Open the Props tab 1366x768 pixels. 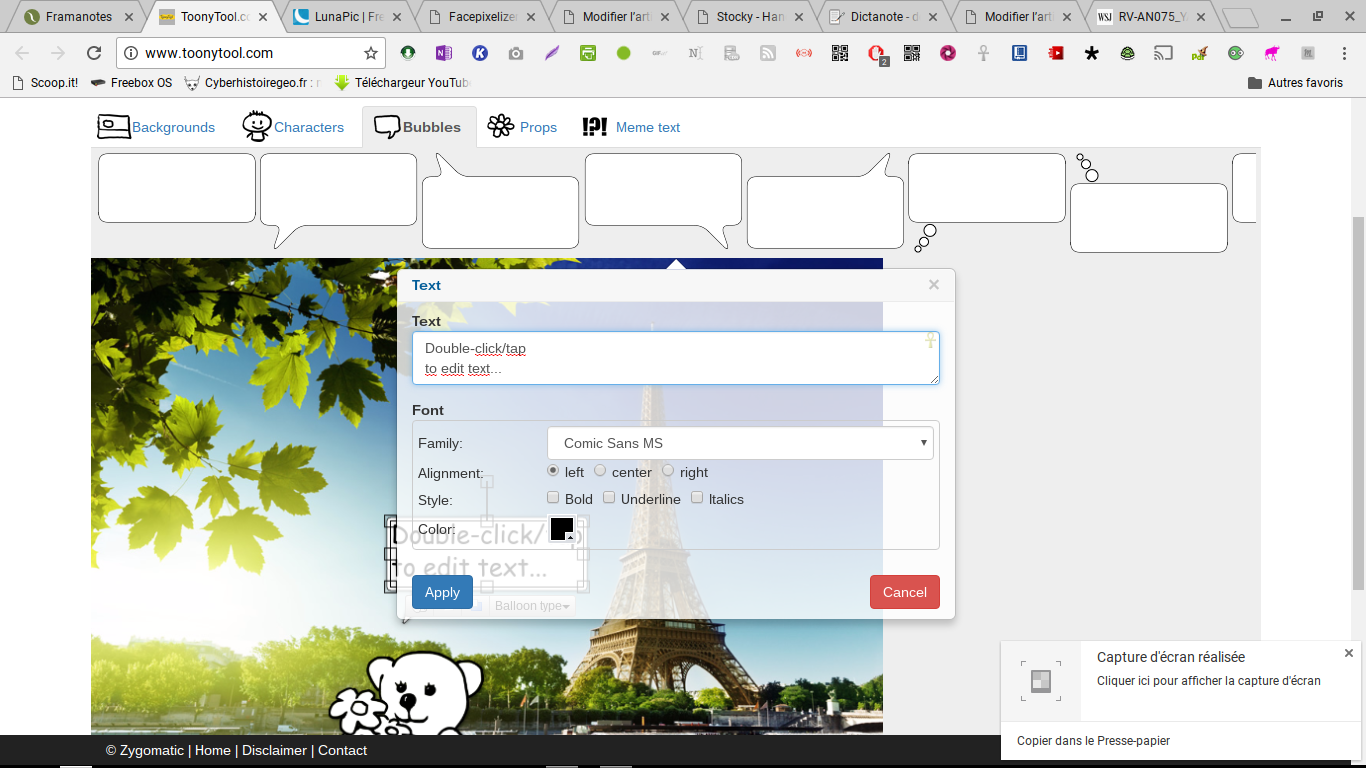522,127
